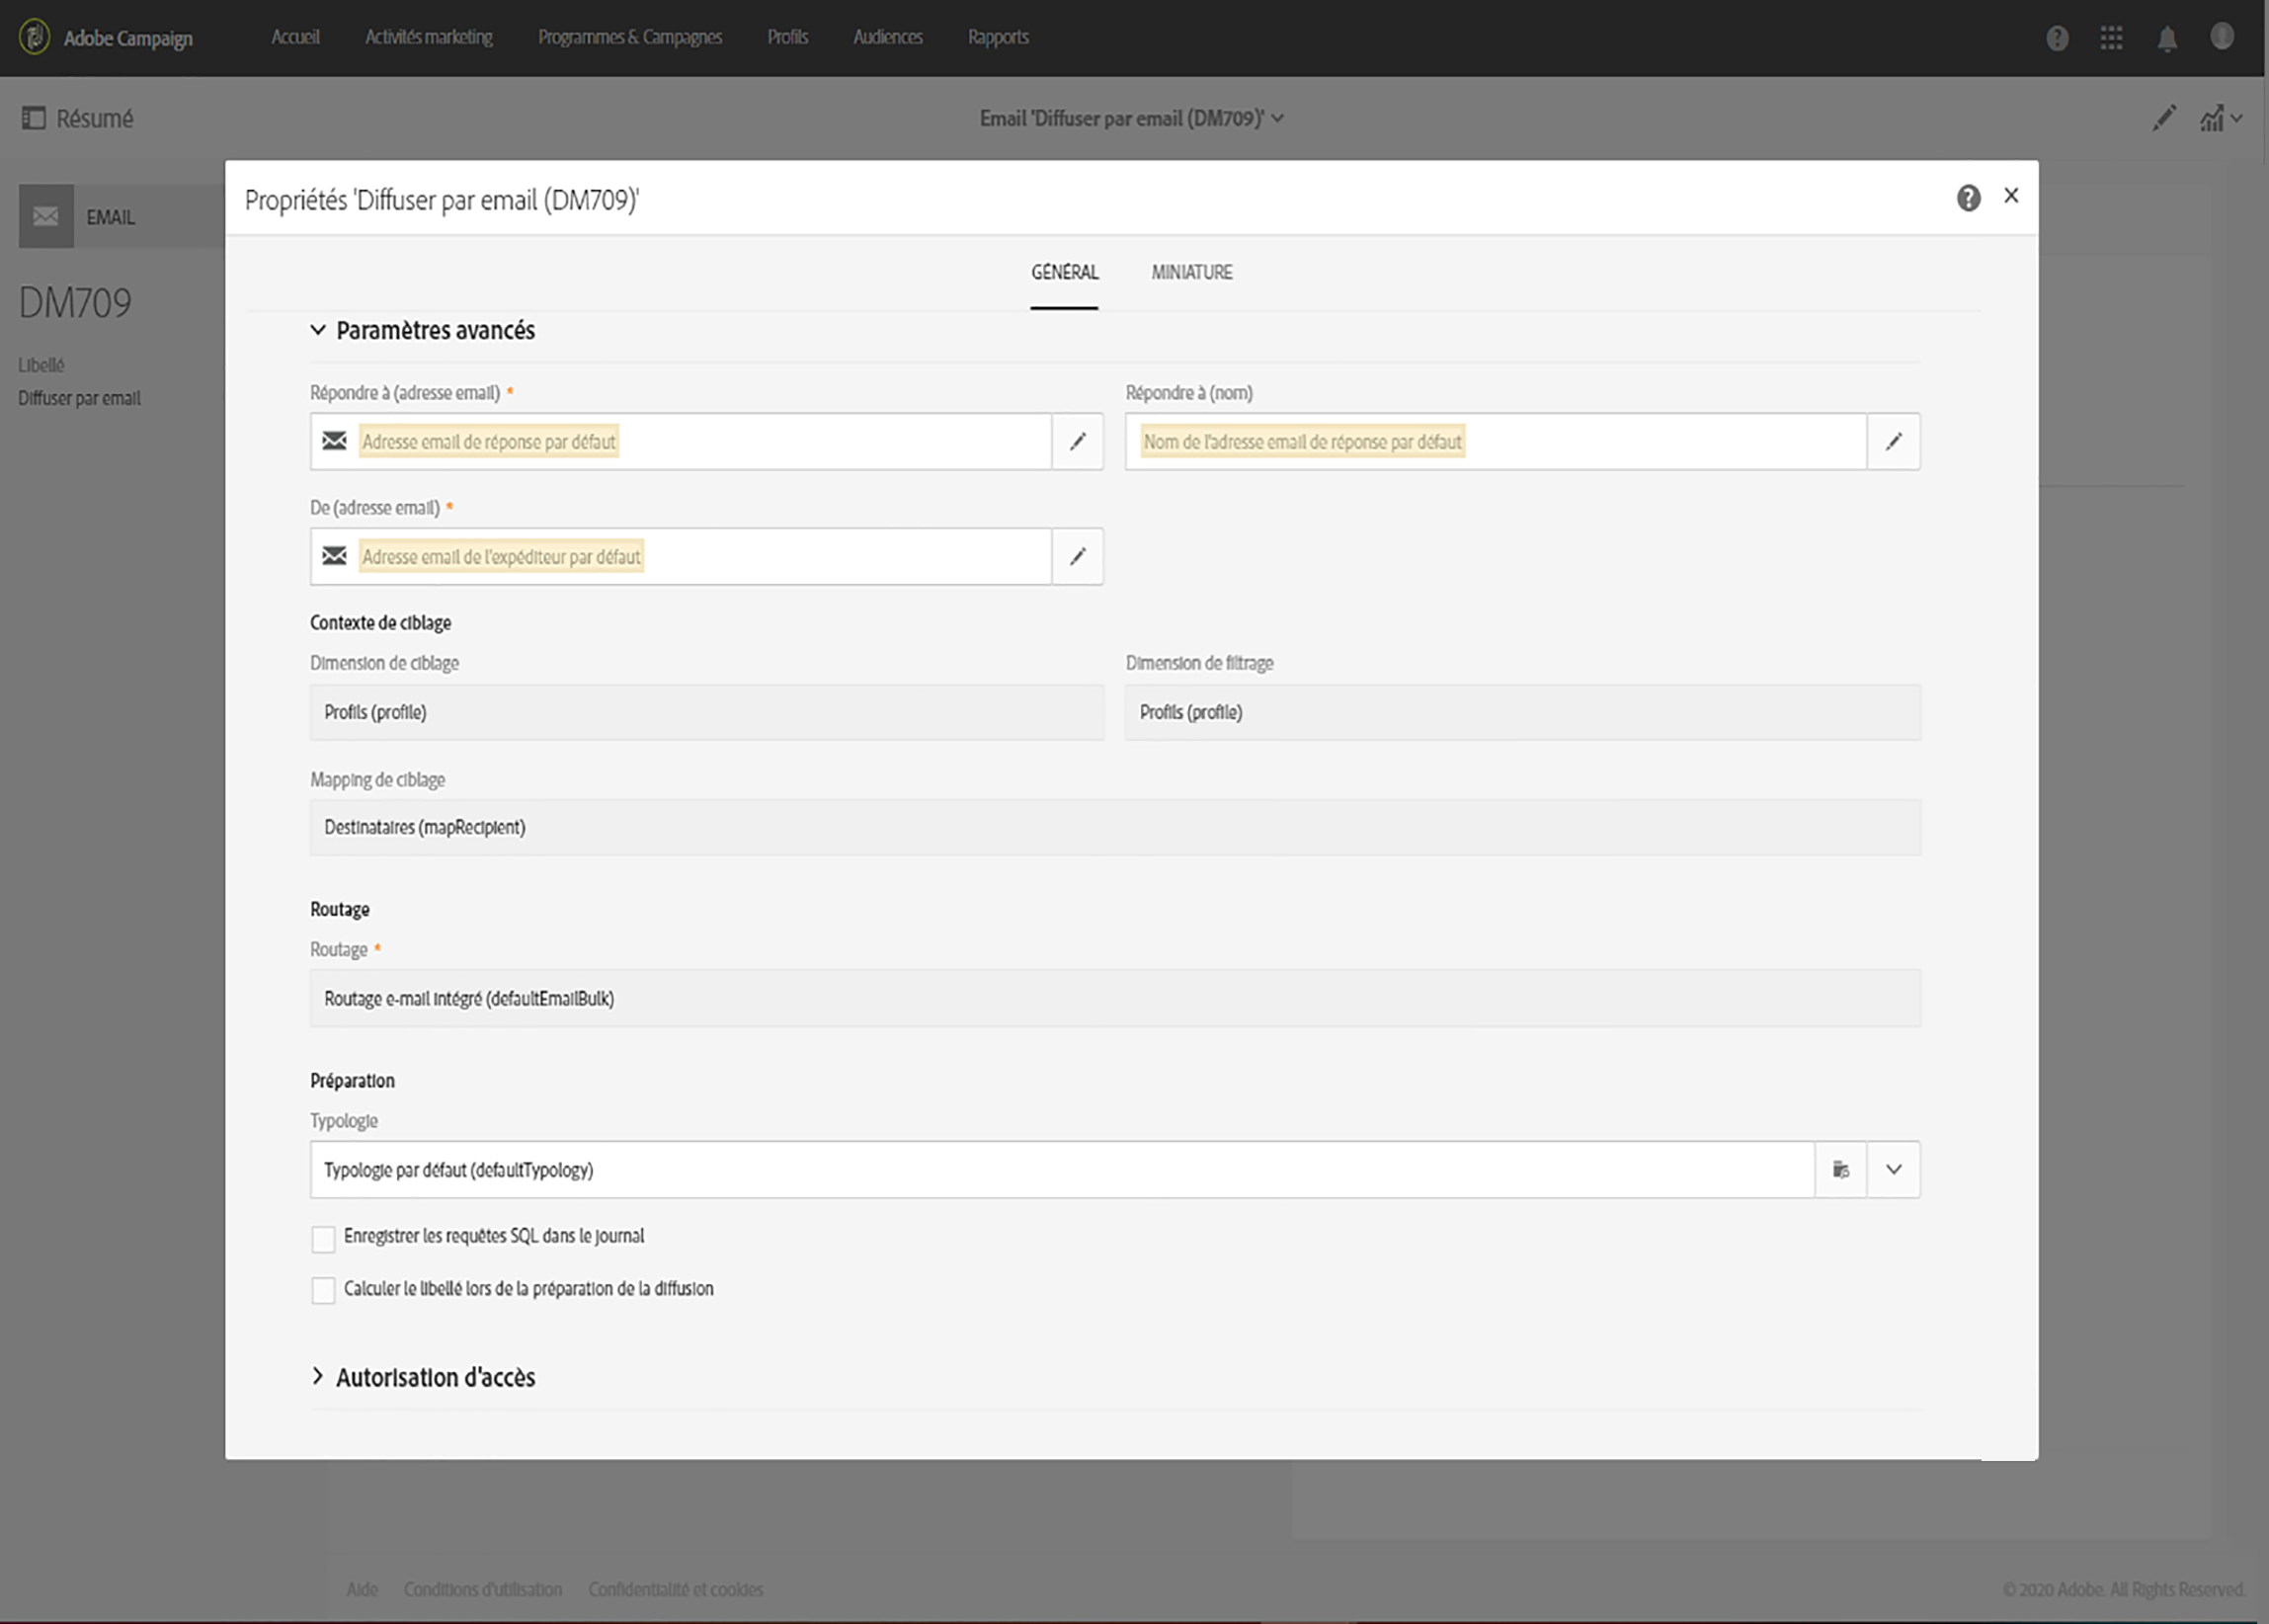Close the Propriétés dialog
2269x1624 pixels.
point(2010,196)
